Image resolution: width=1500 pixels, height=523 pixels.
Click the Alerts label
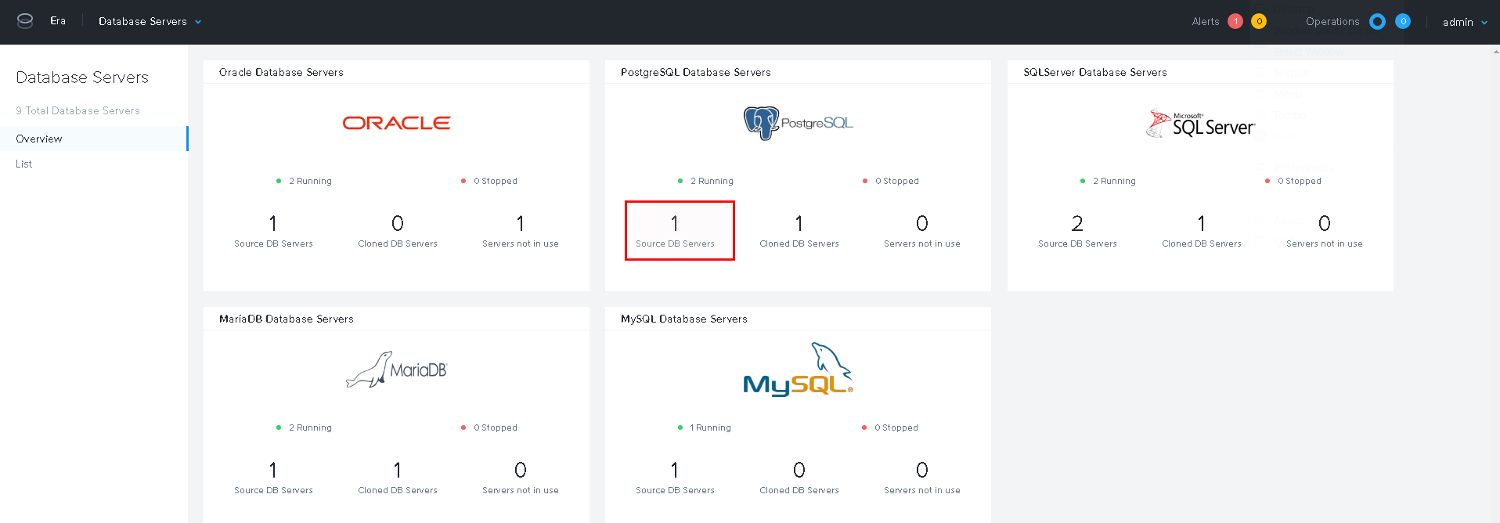tap(1206, 21)
